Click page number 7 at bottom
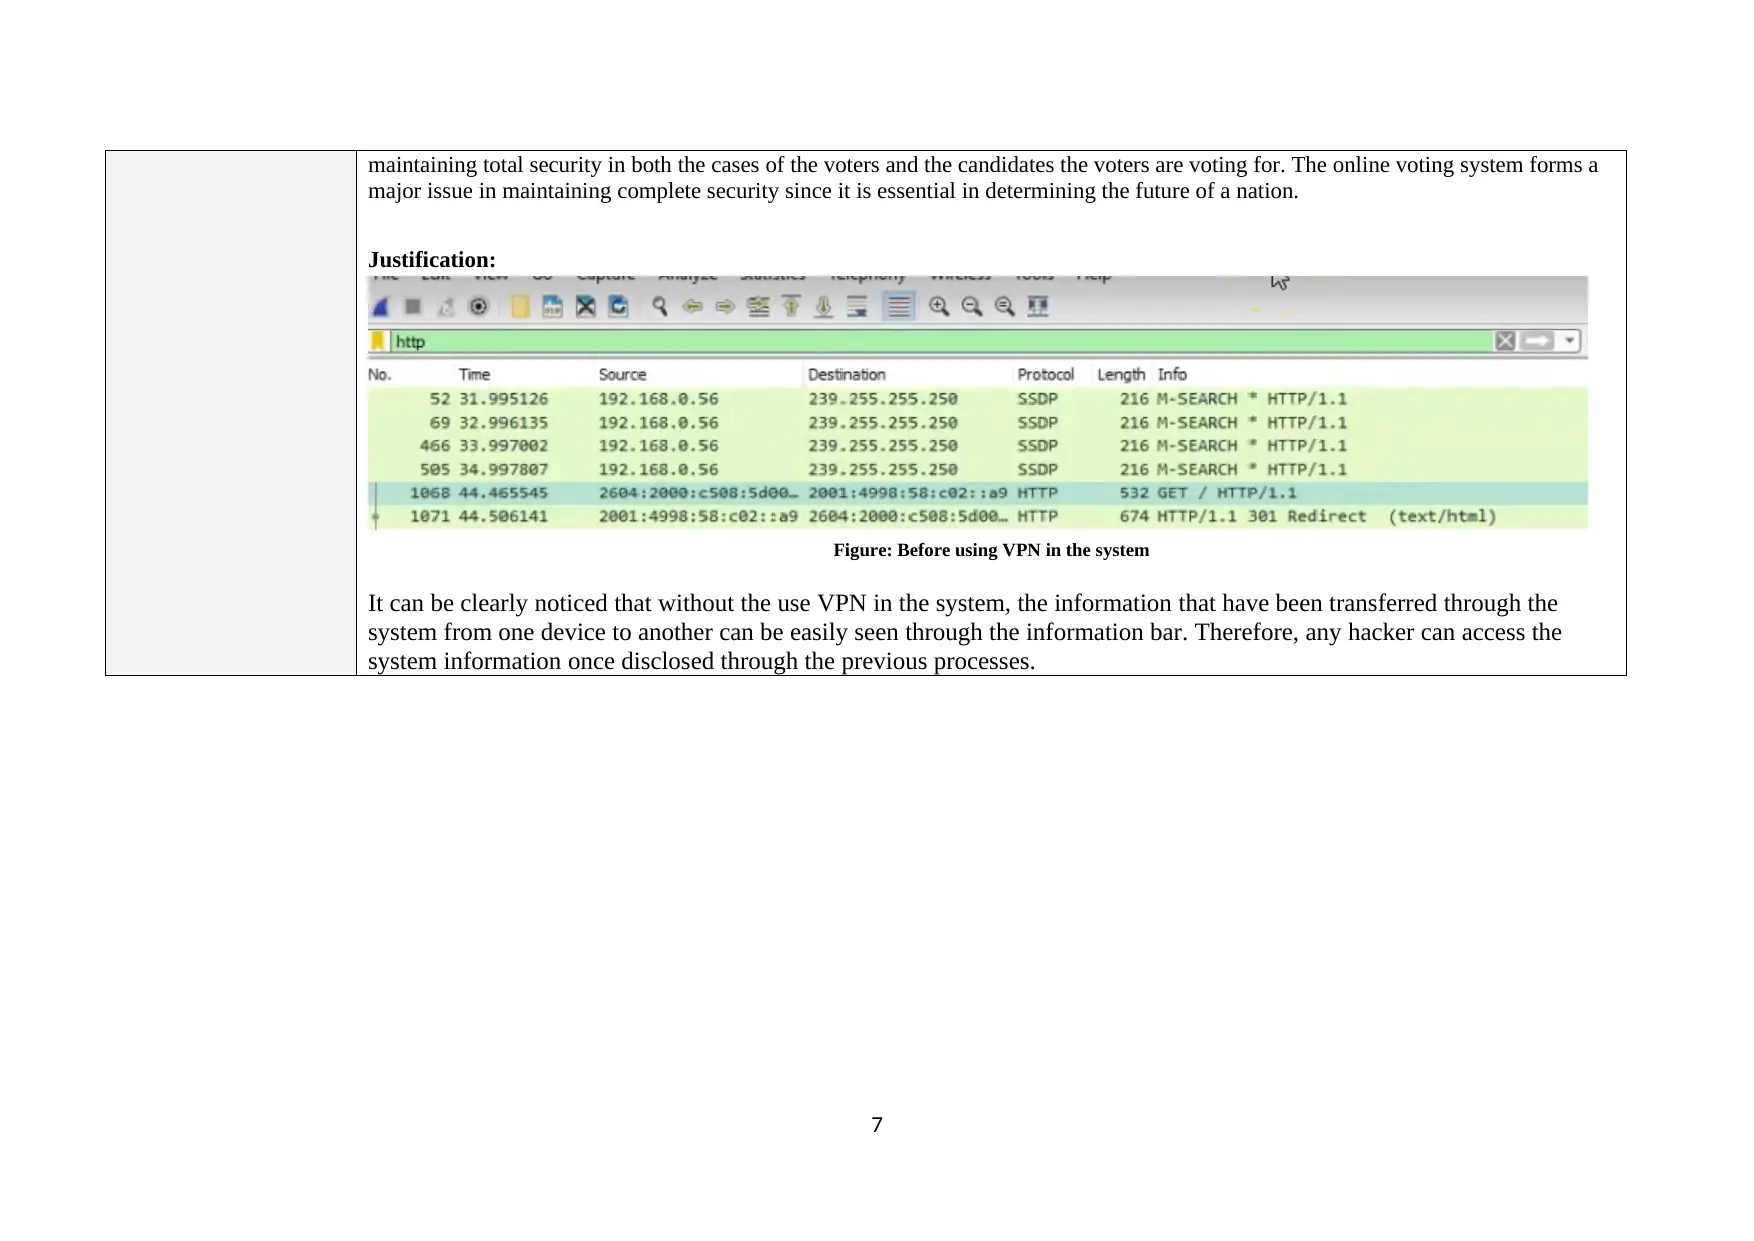Screen dimensions: 1754x1241 tap(877, 1125)
